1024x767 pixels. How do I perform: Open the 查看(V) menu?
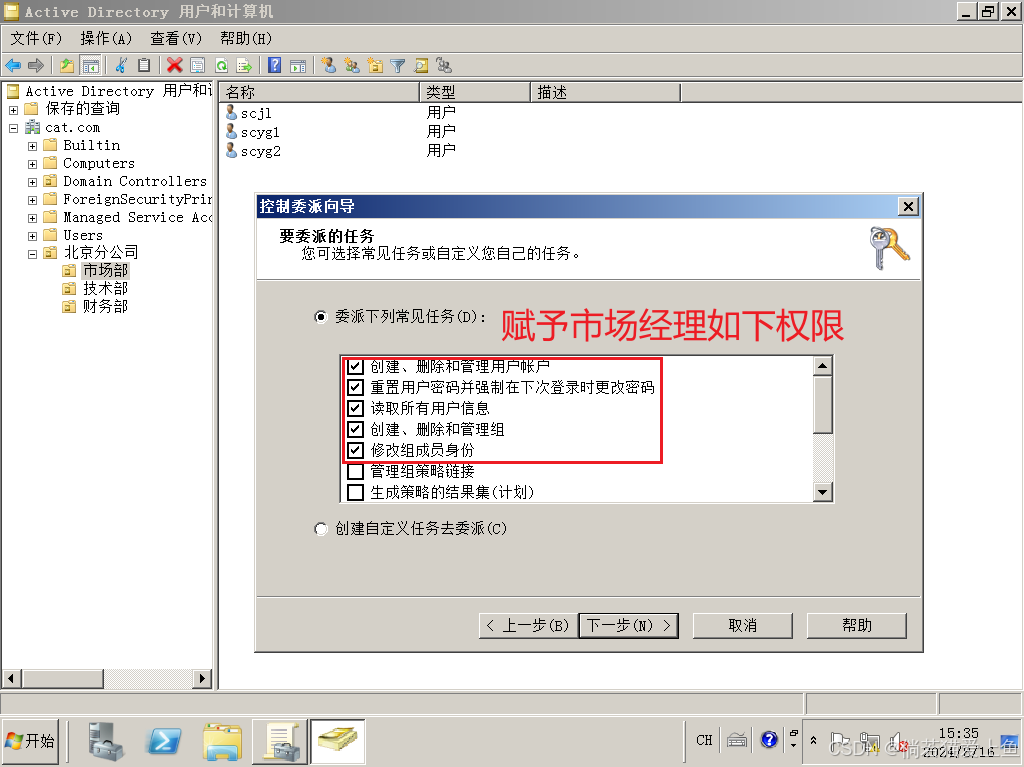(x=176, y=39)
